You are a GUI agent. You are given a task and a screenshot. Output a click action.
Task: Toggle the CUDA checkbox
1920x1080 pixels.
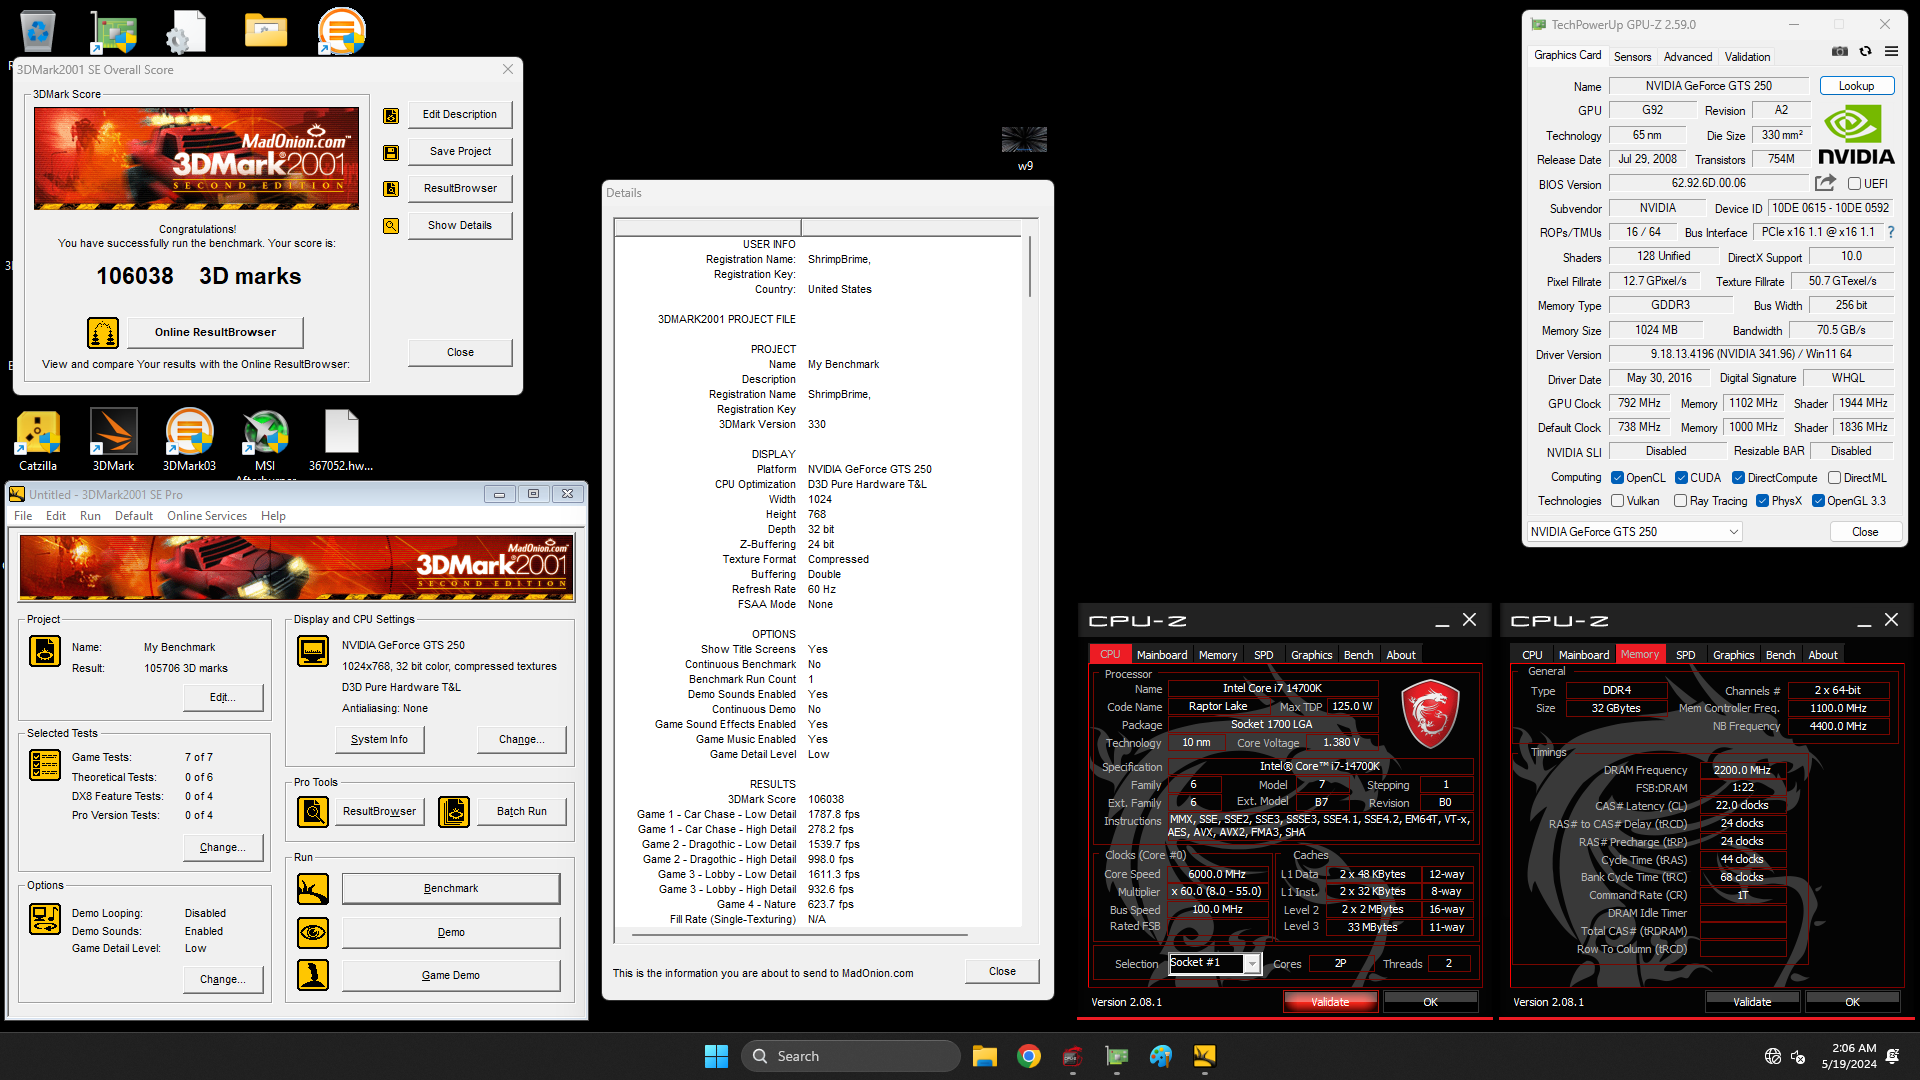coord(1681,478)
